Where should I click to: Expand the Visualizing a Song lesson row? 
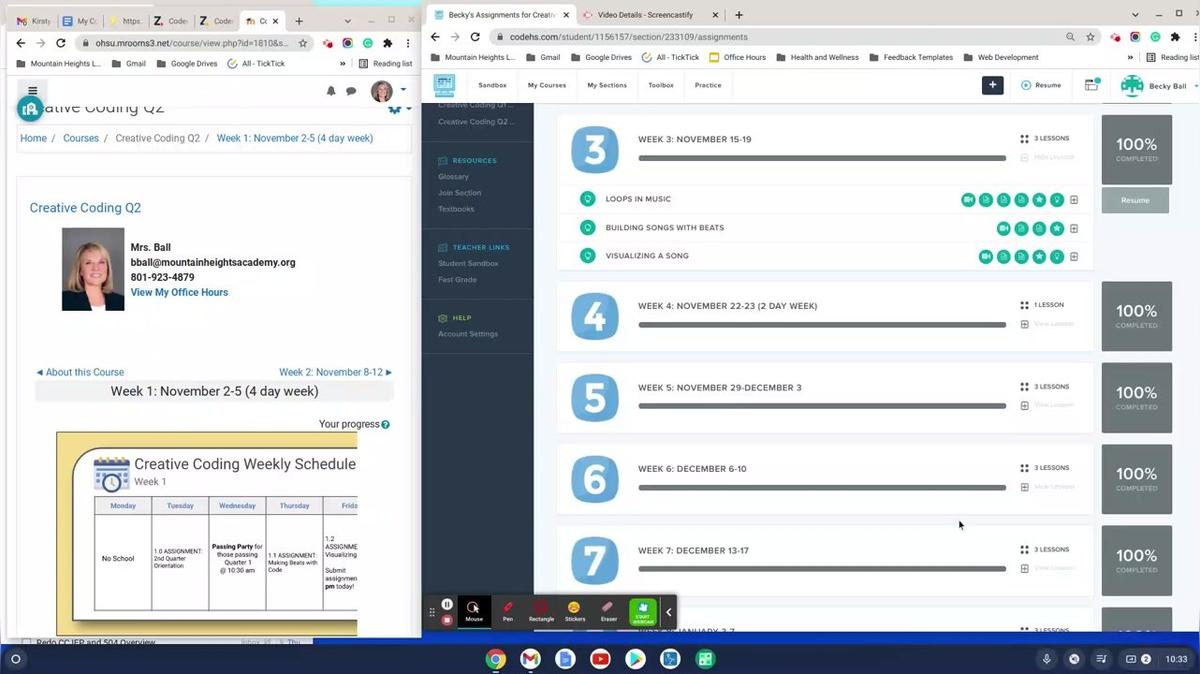click(x=1074, y=257)
